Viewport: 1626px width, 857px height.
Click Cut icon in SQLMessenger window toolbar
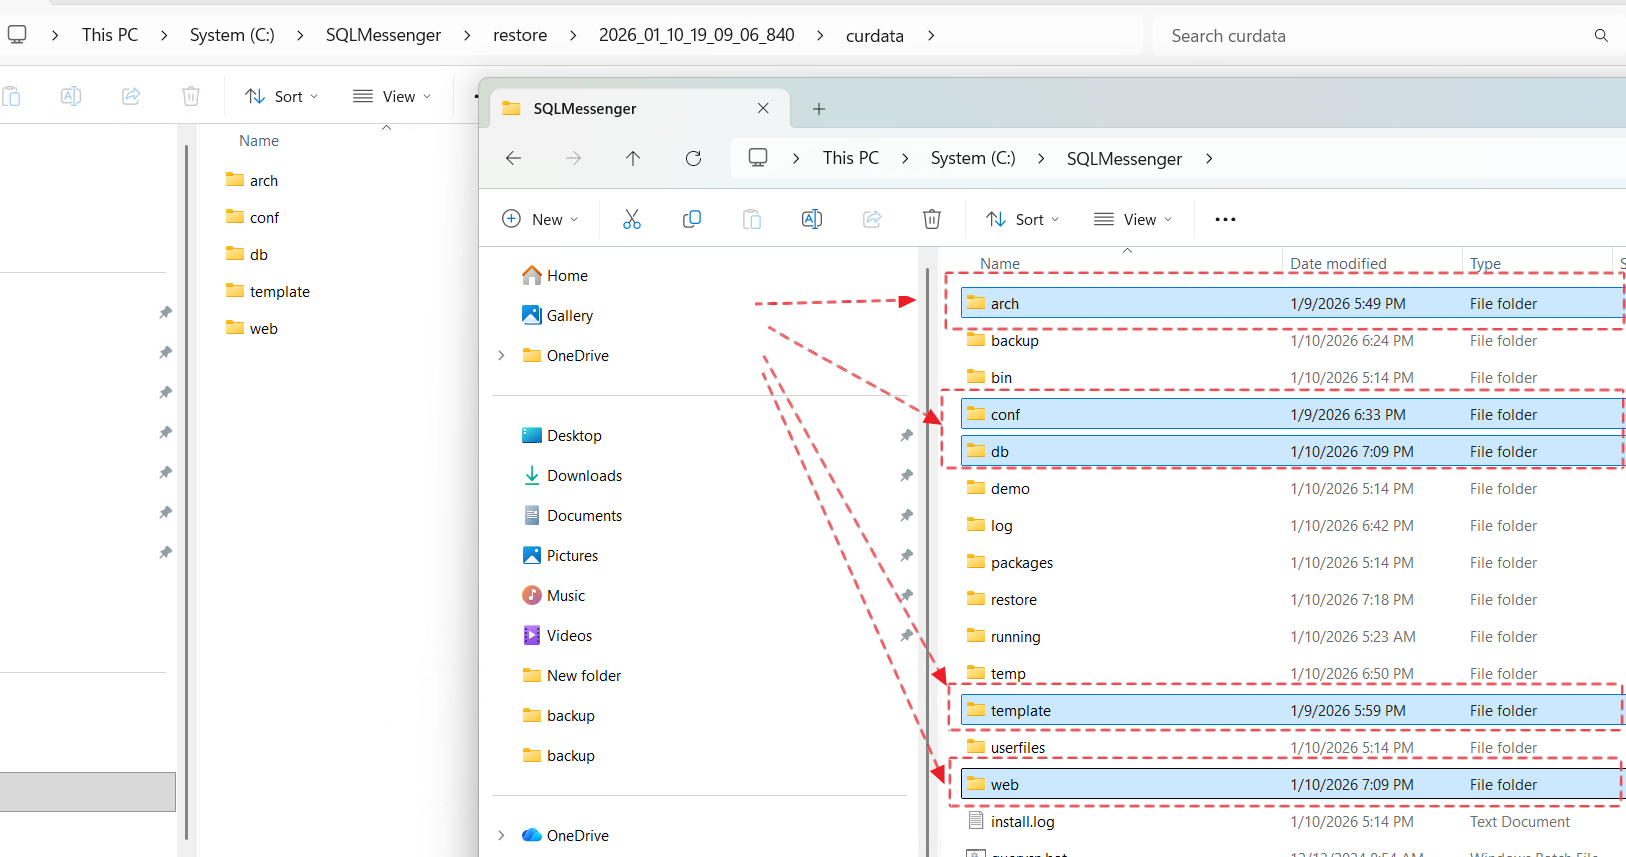click(632, 219)
